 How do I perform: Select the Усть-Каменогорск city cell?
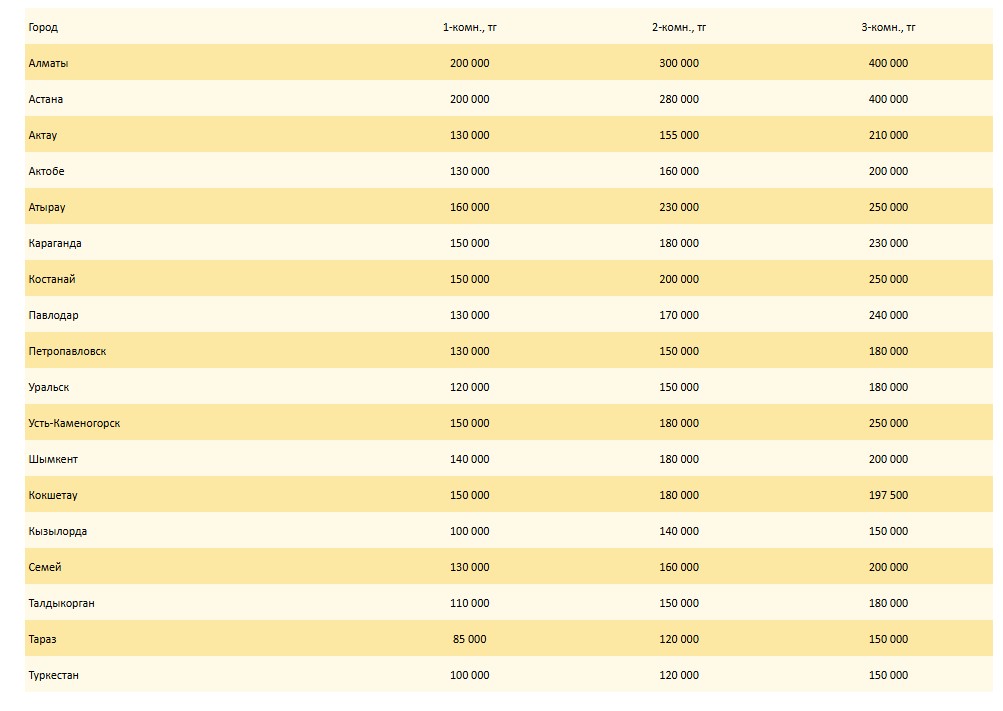tap(74, 423)
